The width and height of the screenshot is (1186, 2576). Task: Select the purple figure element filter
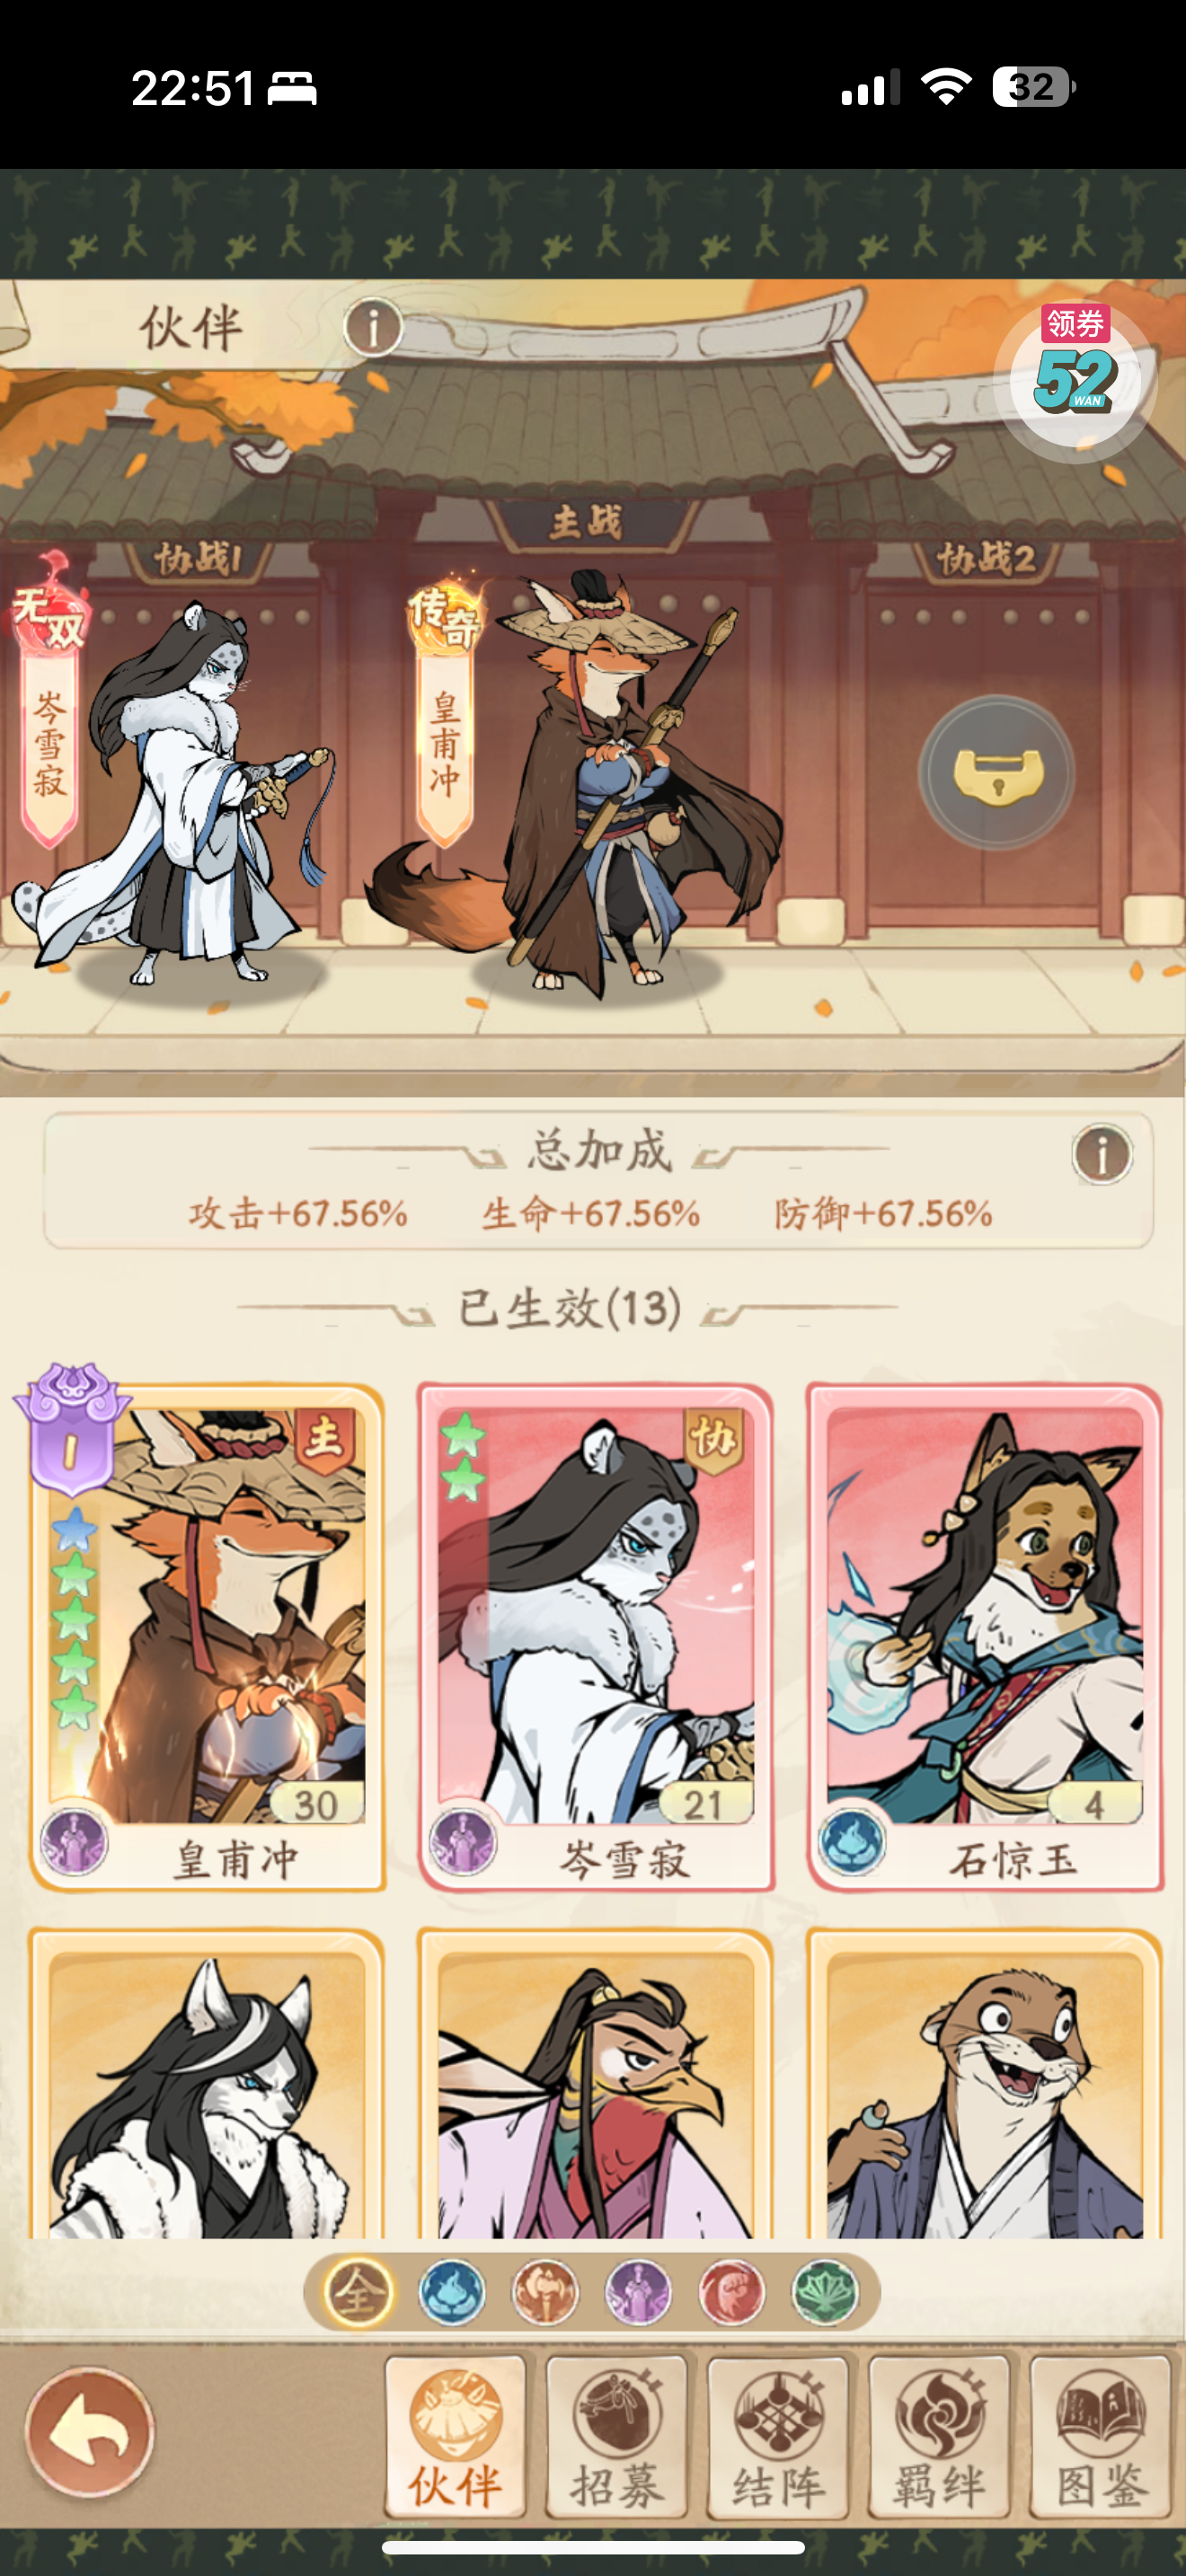click(639, 2292)
